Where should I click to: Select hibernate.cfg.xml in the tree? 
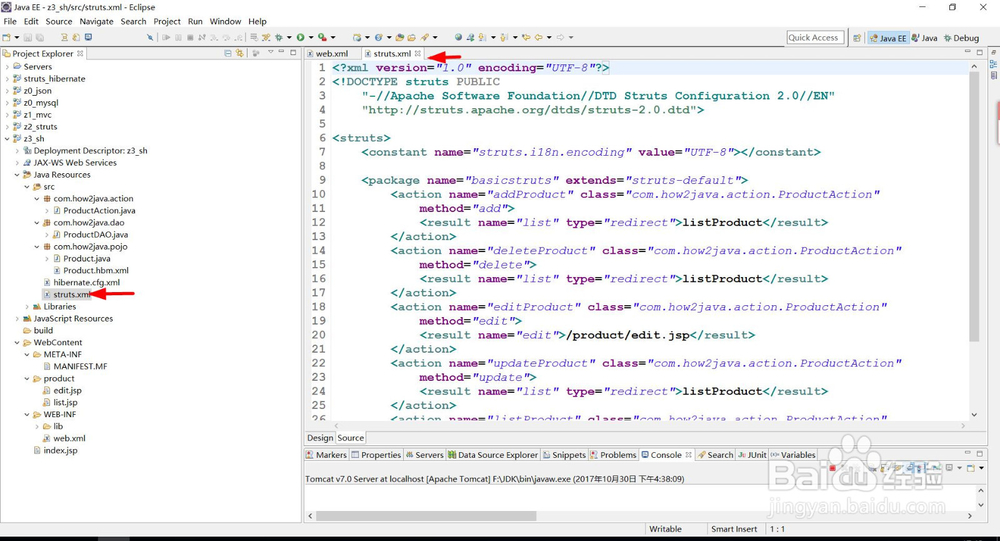(x=86, y=283)
